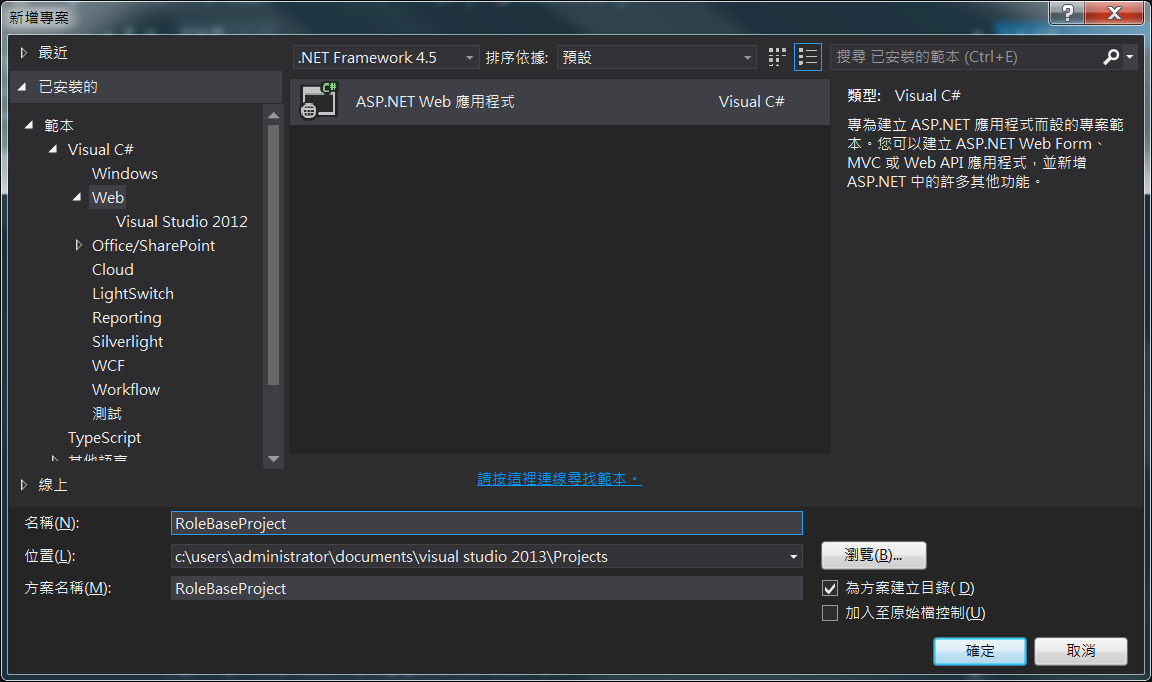Switch to medium icons list view
1152x682 pixels.
click(807, 57)
